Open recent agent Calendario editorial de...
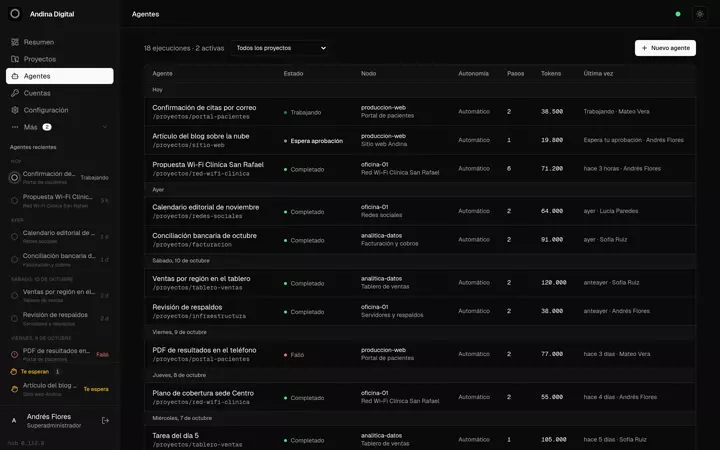 (60, 236)
